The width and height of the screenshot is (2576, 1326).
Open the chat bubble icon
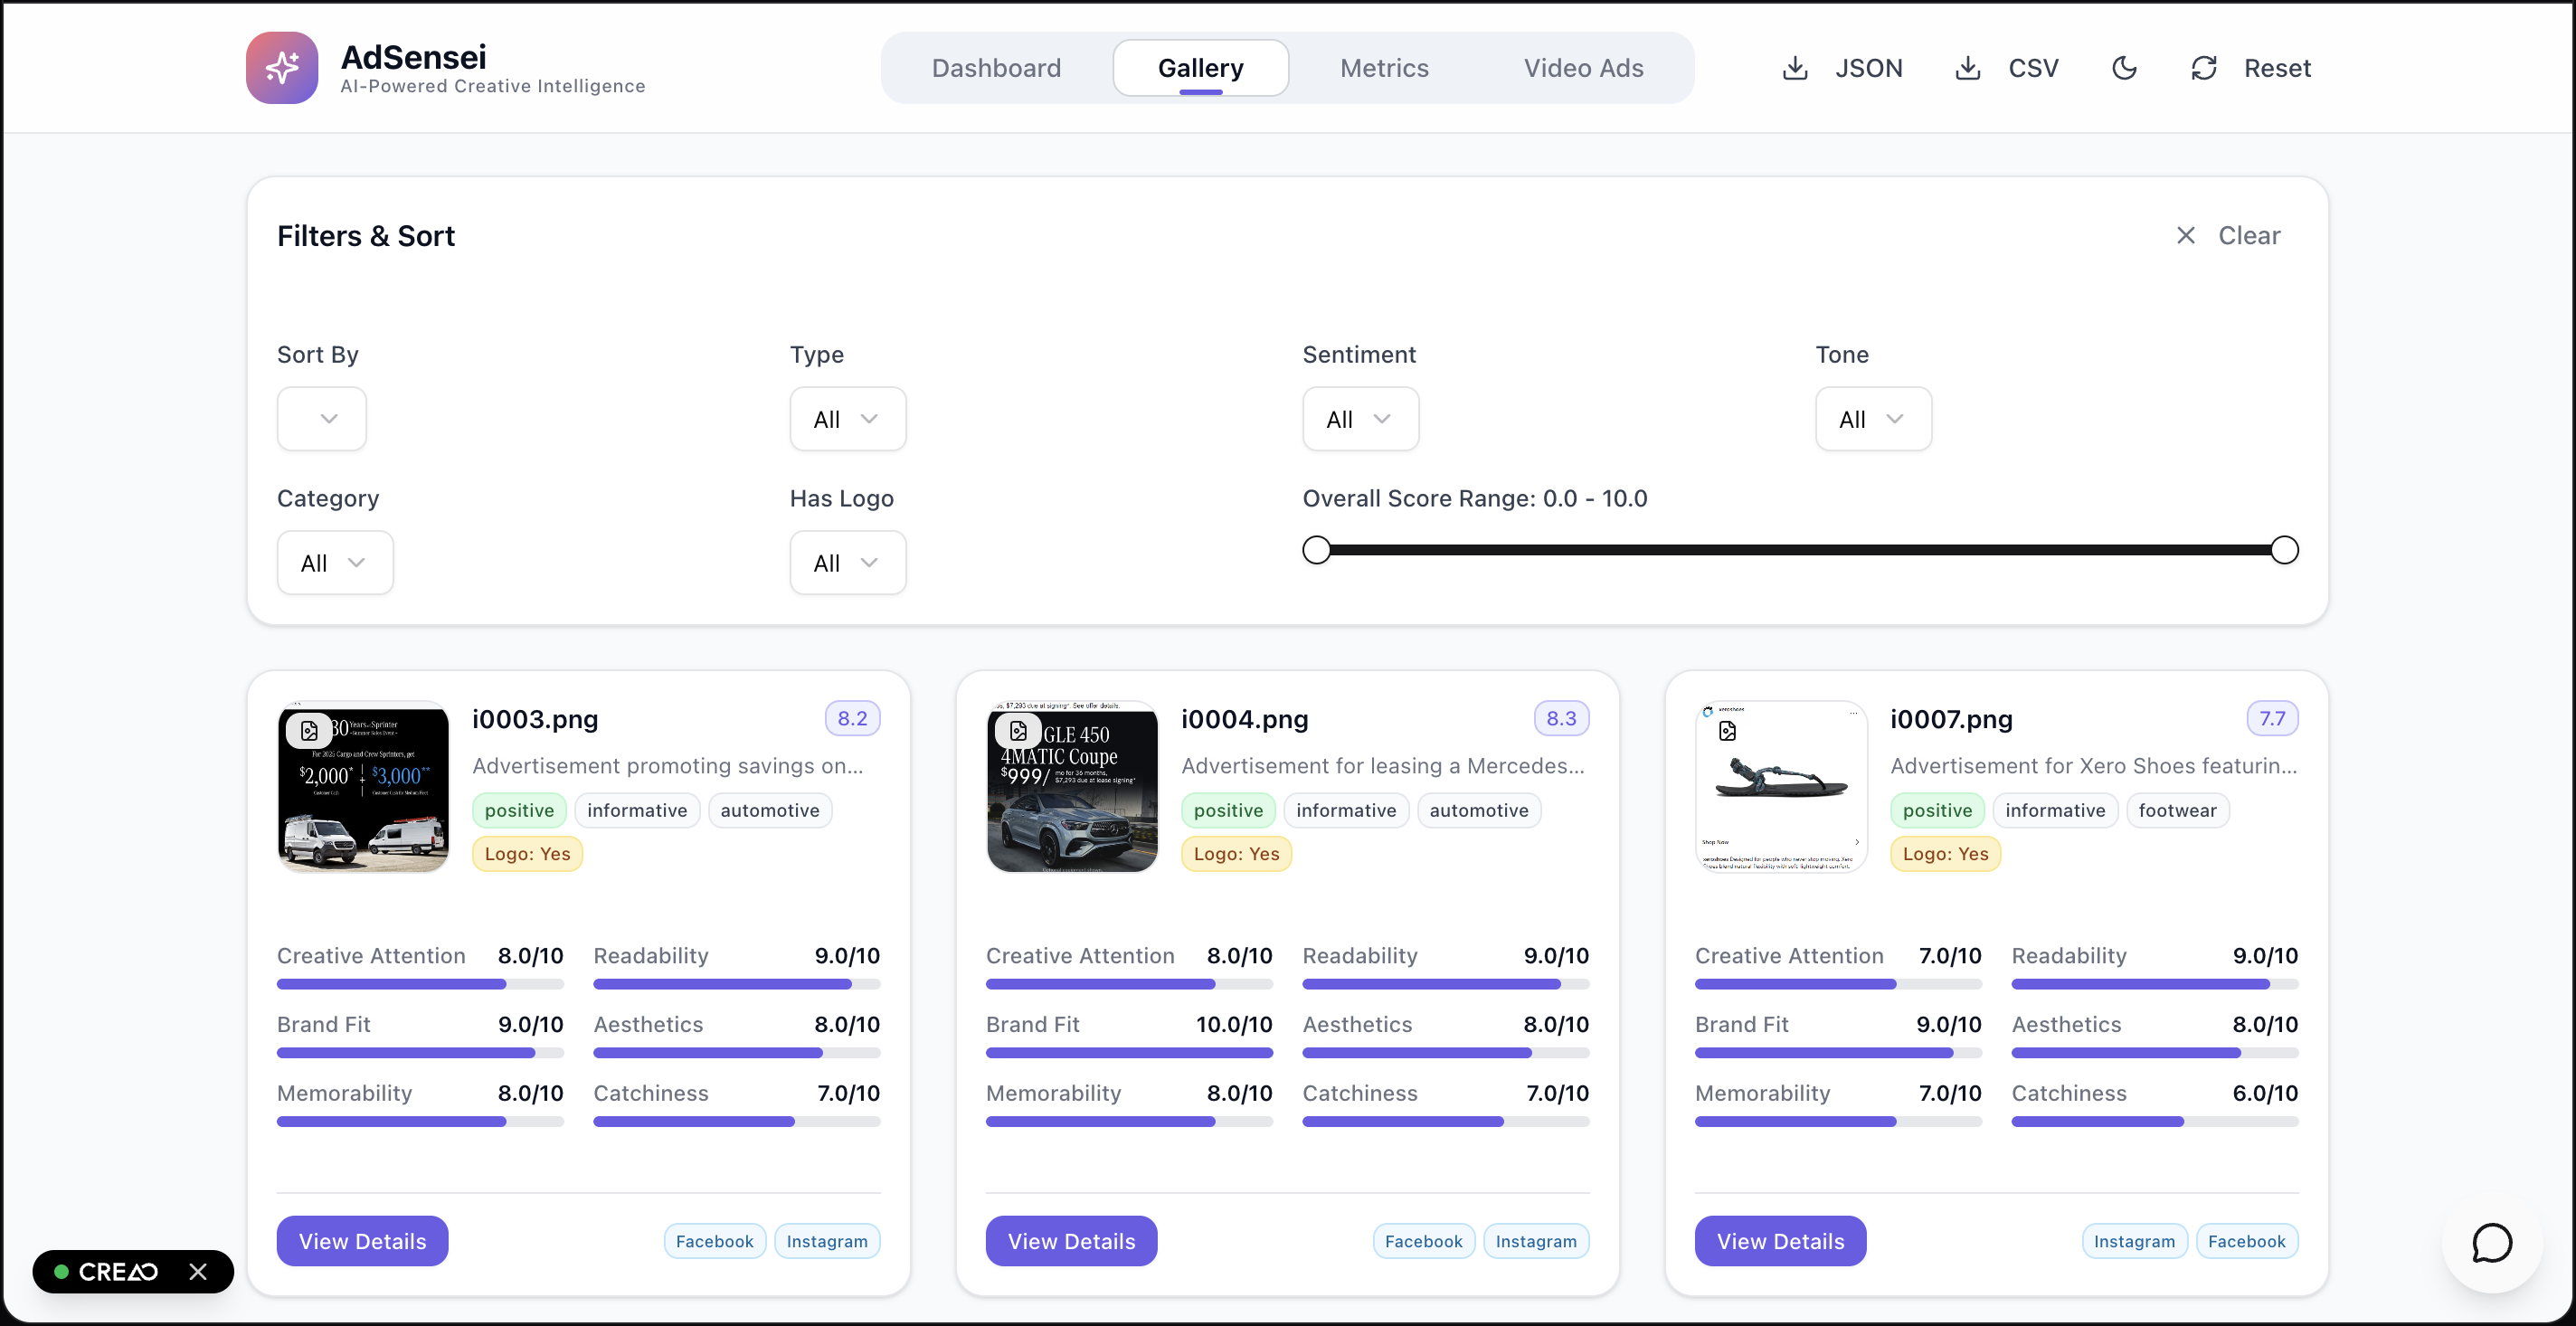coord(2491,1243)
